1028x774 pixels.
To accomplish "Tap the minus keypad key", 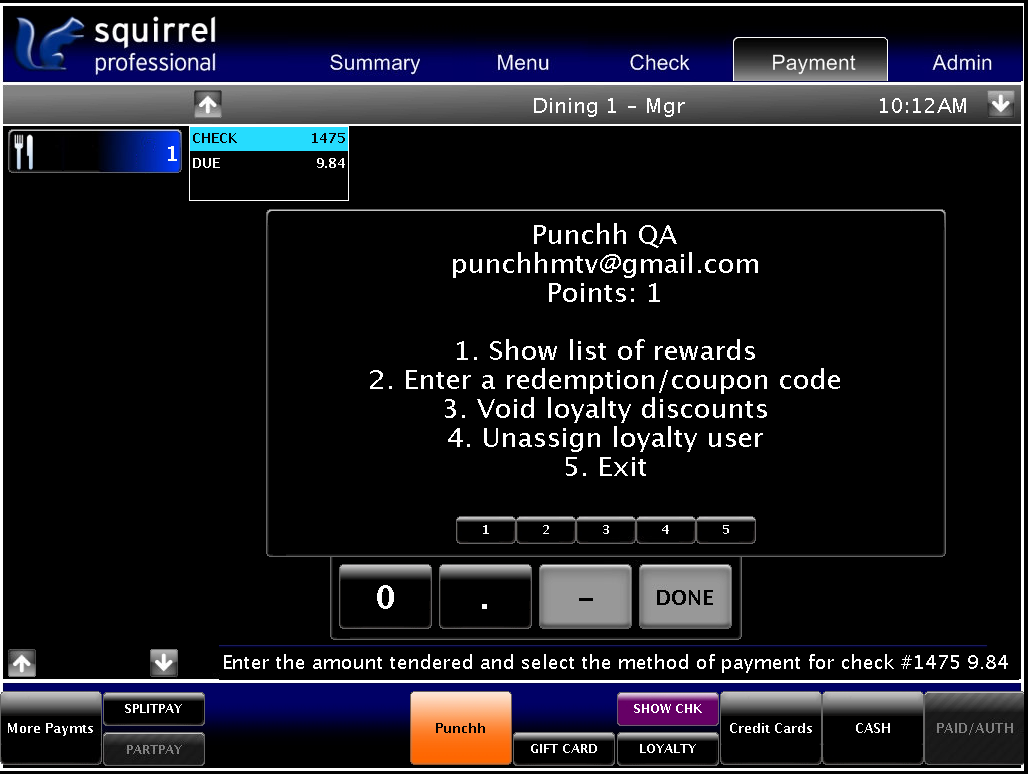I will tap(585, 596).
